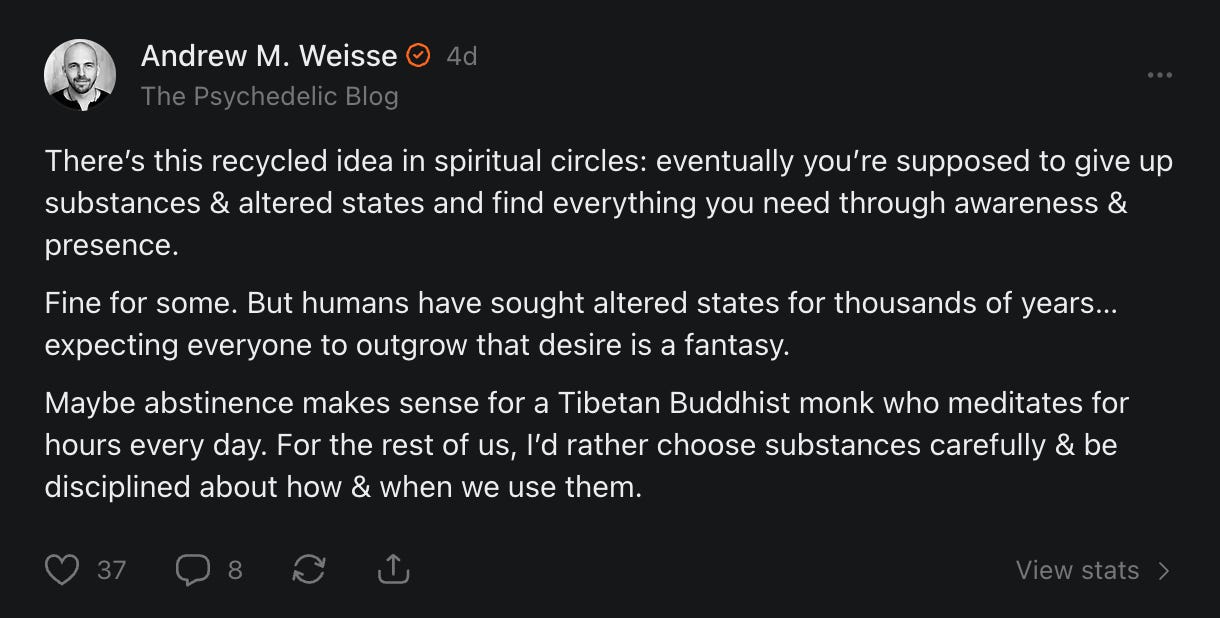
Task: Click the last line 'disciplined about how & when'
Action: [x=342, y=487]
